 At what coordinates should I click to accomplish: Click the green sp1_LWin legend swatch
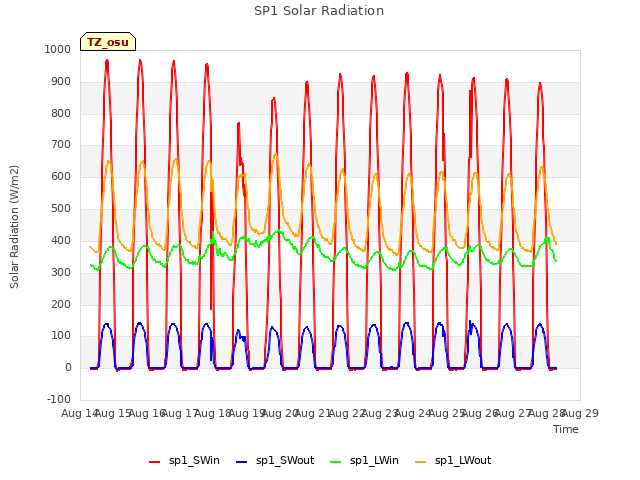(x=336, y=462)
